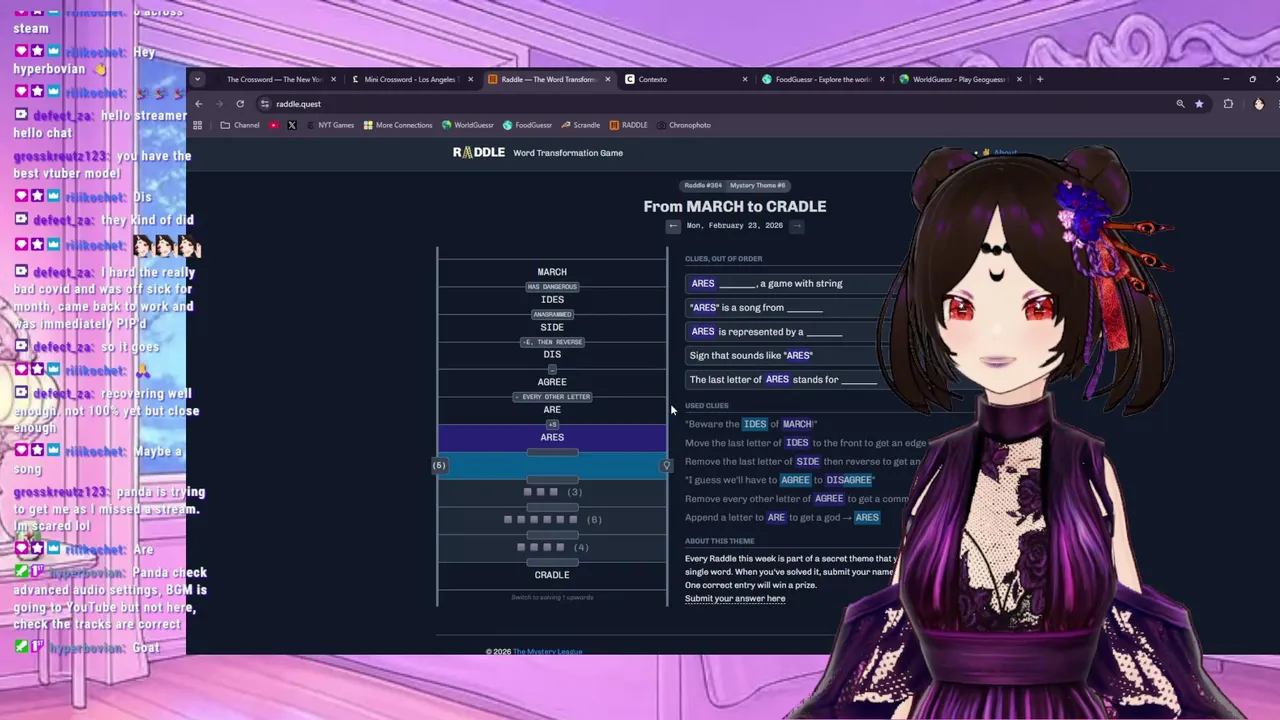Click the used clue 'Append a letter to ARE'
Screen dimensions: 1280x720
782,517
